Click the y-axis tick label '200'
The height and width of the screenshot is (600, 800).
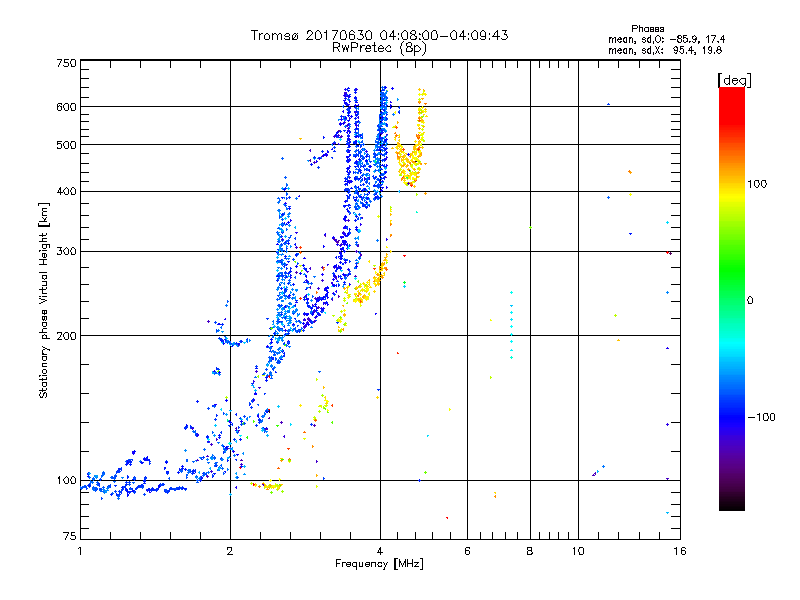tap(66, 336)
